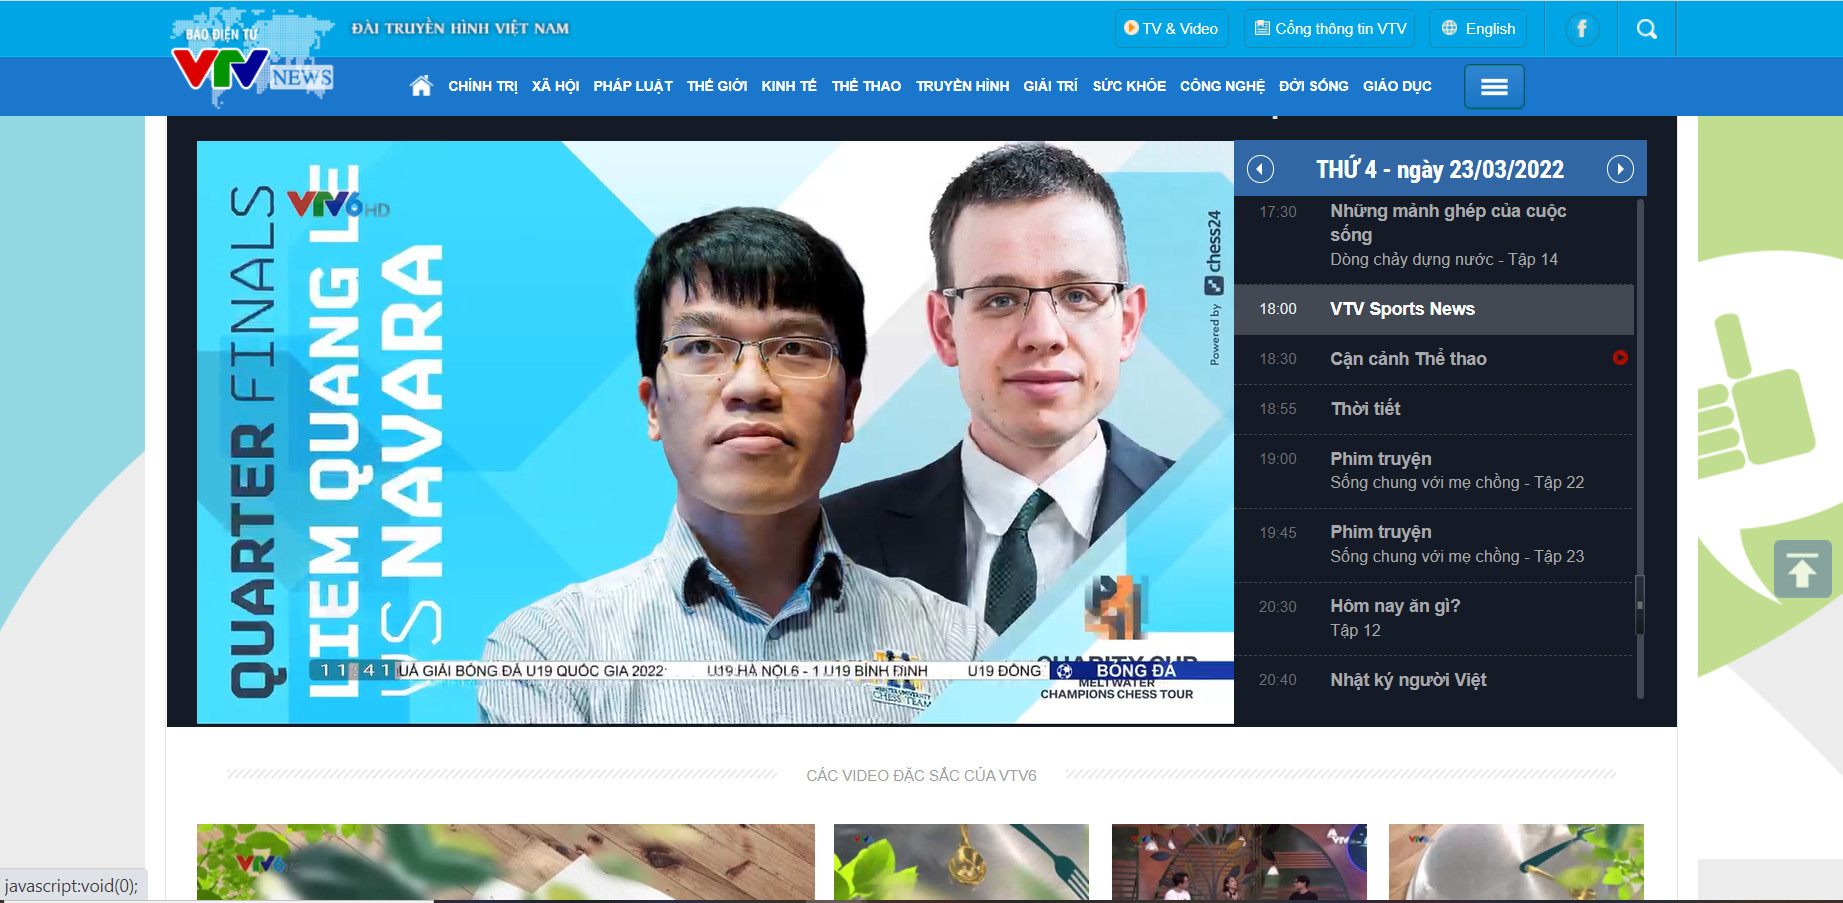This screenshot has width=1843, height=903.
Task: Click ĐÀI TRUYỀN HÌNH VIỆT NAM header text
Action: [x=460, y=28]
